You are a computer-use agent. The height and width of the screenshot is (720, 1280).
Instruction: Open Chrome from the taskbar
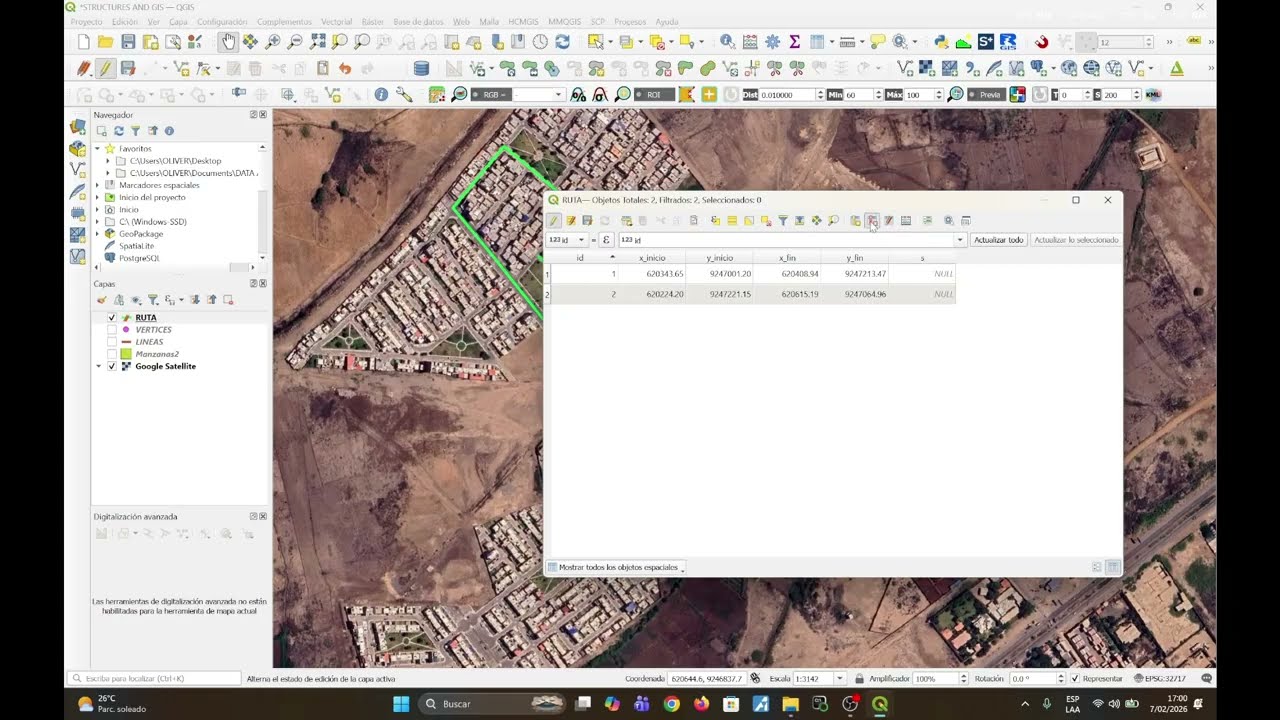[x=671, y=704]
